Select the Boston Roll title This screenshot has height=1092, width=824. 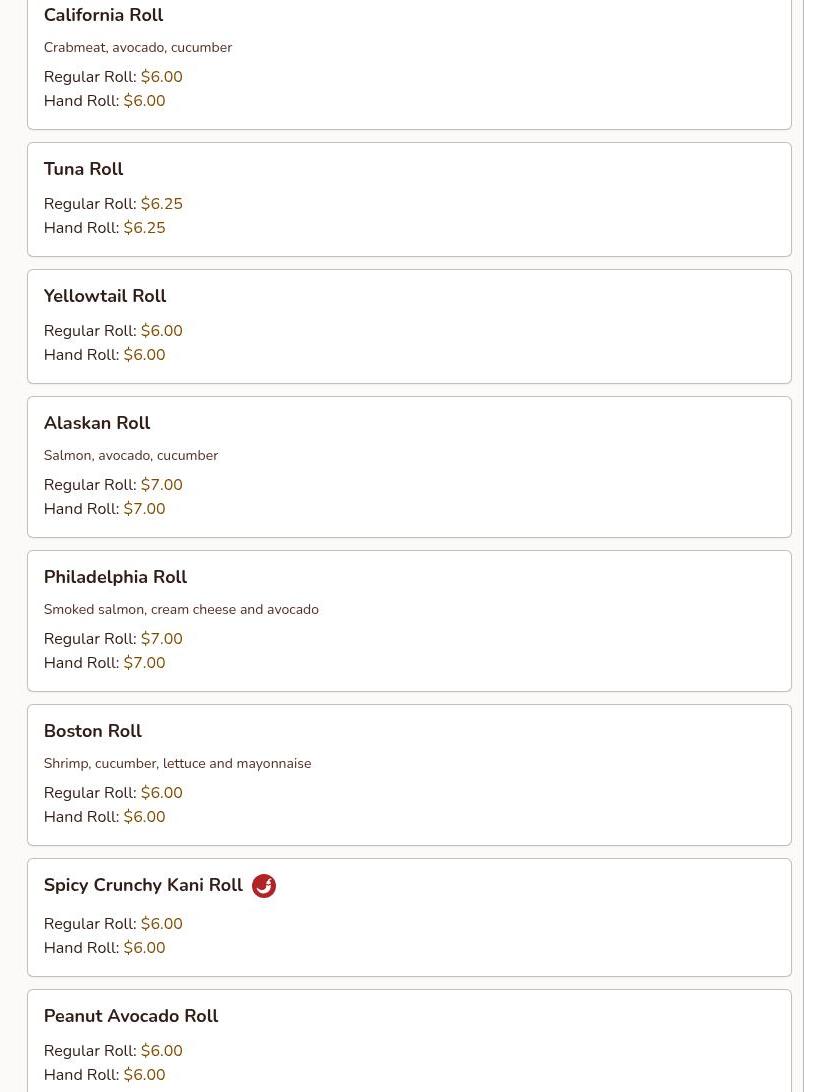pos(92,731)
